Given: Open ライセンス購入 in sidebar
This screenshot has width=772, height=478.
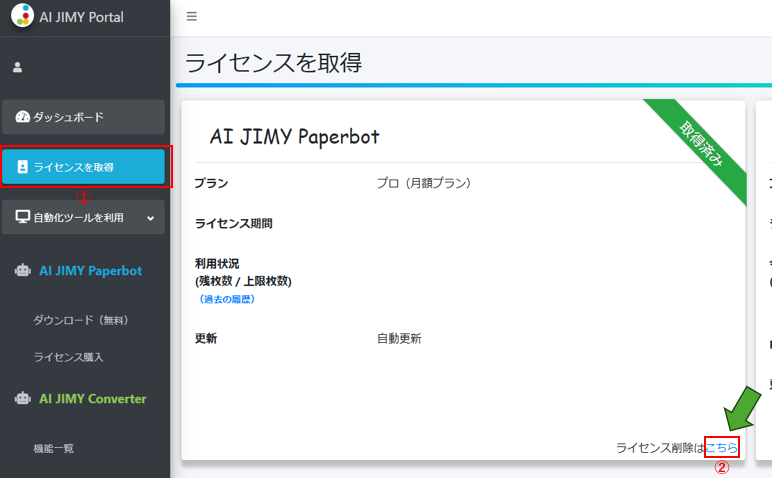Looking at the screenshot, I should [x=68, y=357].
